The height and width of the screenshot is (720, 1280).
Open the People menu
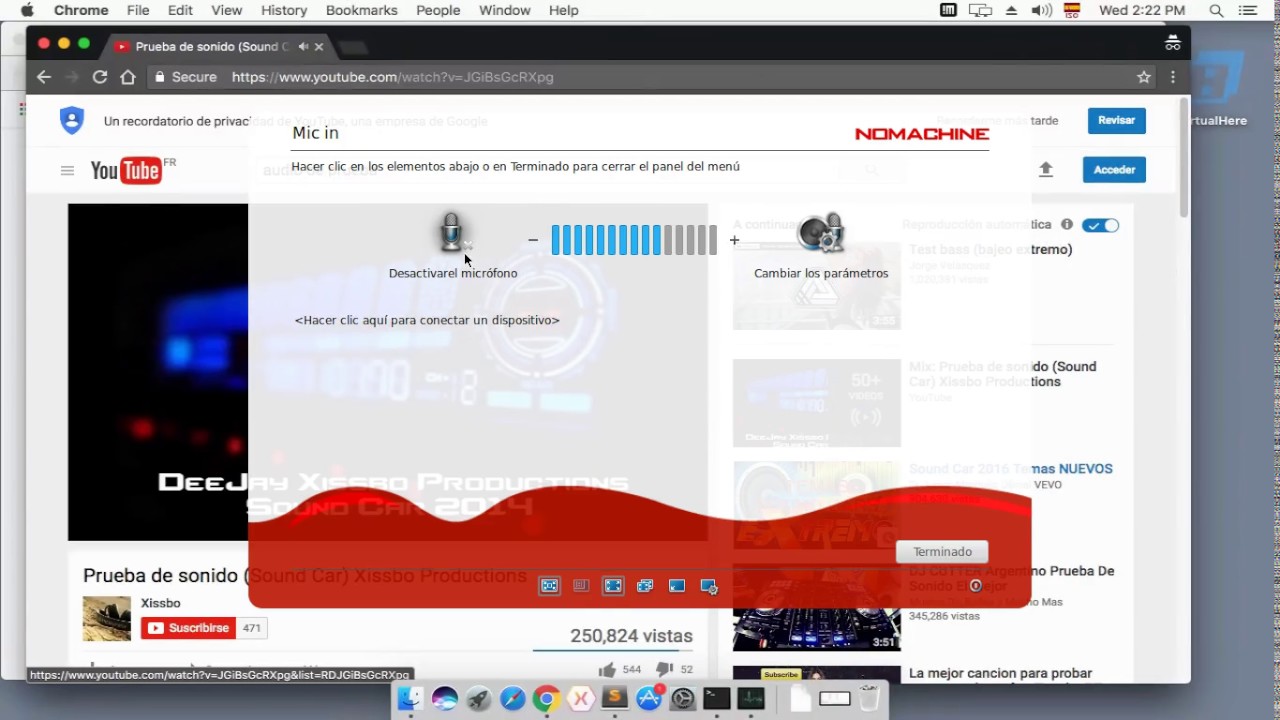[x=438, y=10]
